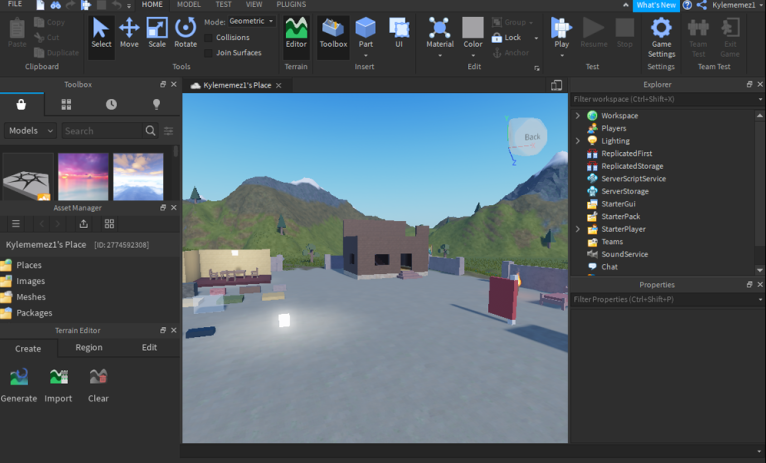Click the Toolbox search magnifier
Screen dimensions: 766x463
click(150, 130)
